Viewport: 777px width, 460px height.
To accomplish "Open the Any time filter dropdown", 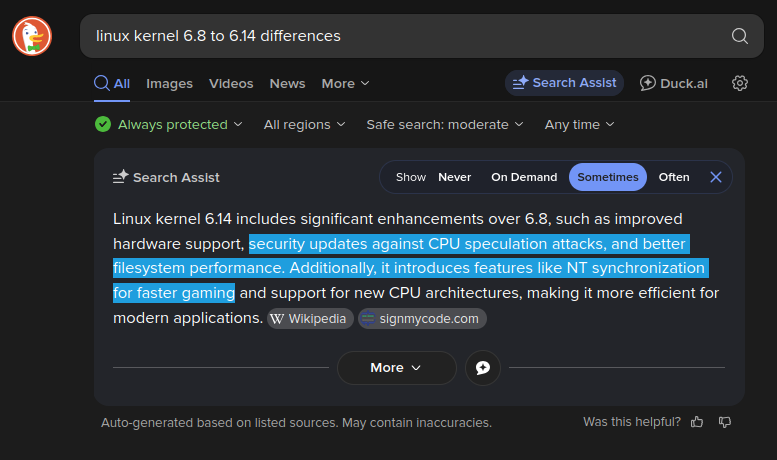I will (579, 125).
